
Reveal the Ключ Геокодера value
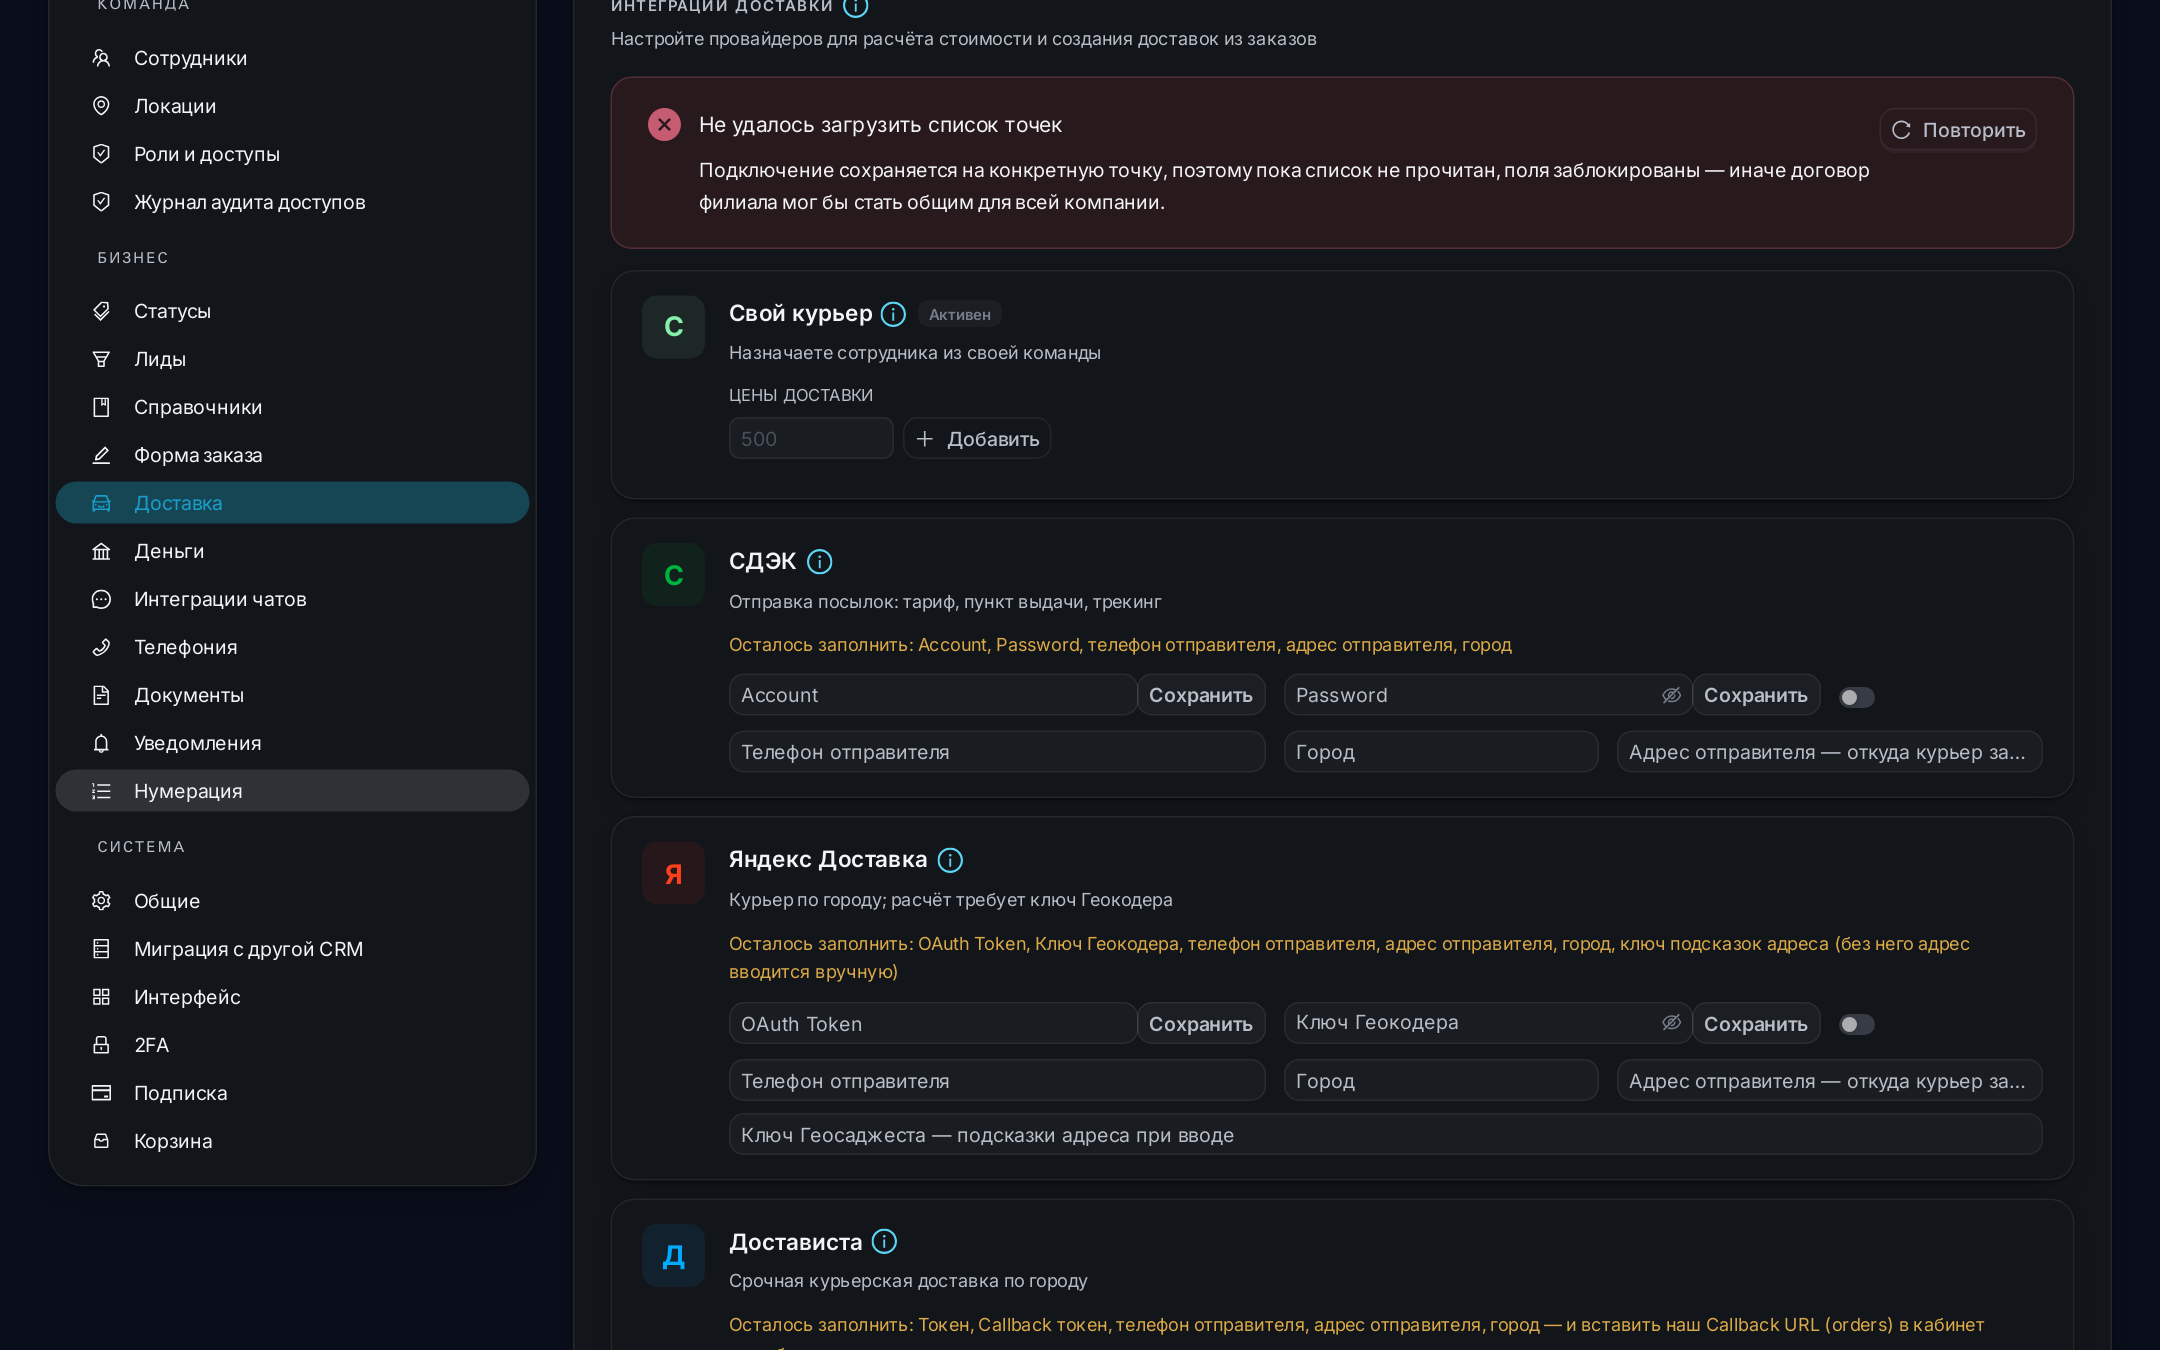pos(1671,1022)
